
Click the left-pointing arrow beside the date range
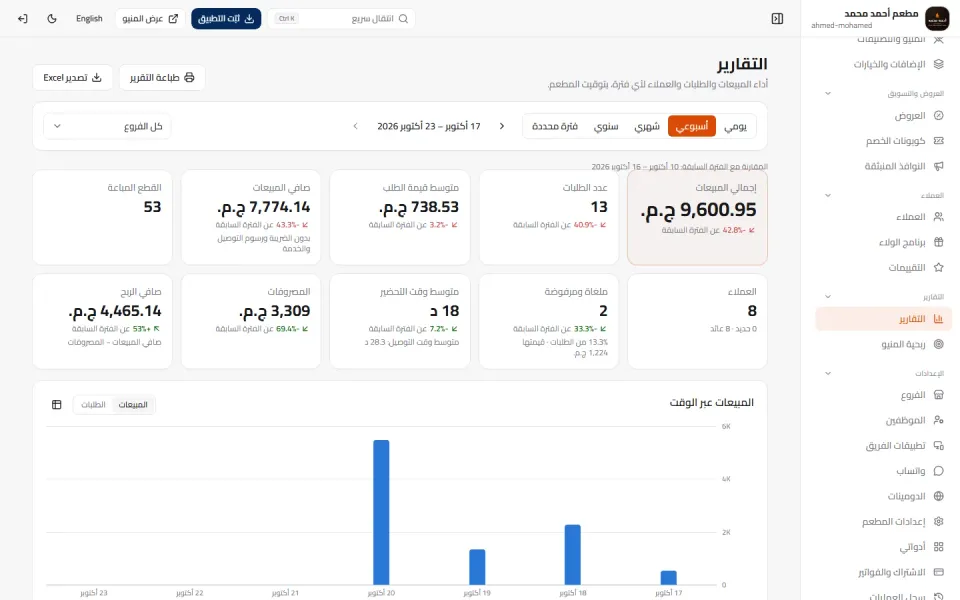pyautogui.click(x=355, y=126)
